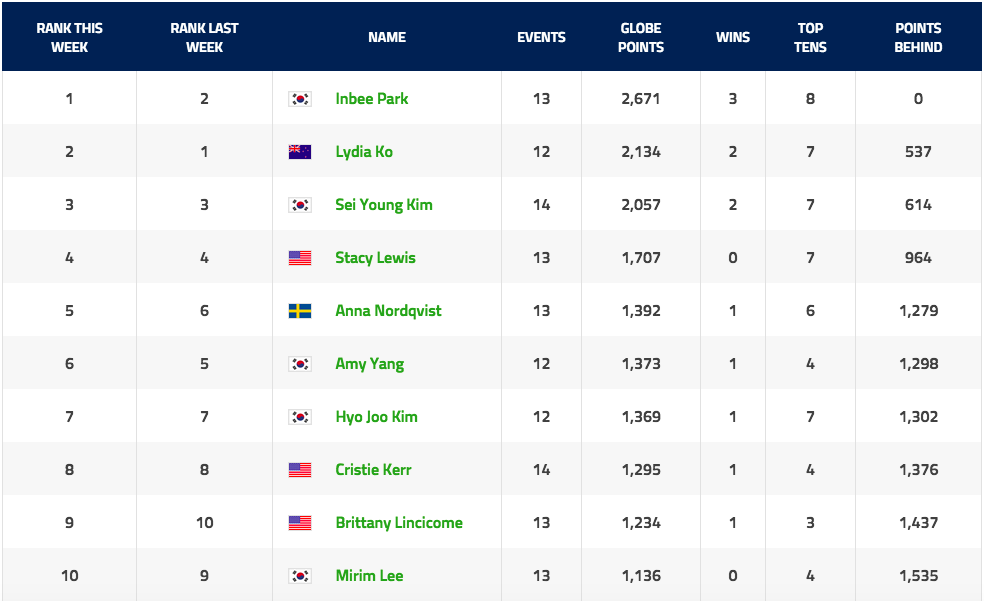
Task: Open Inbee Park's player profile link
Action: point(371,99)
